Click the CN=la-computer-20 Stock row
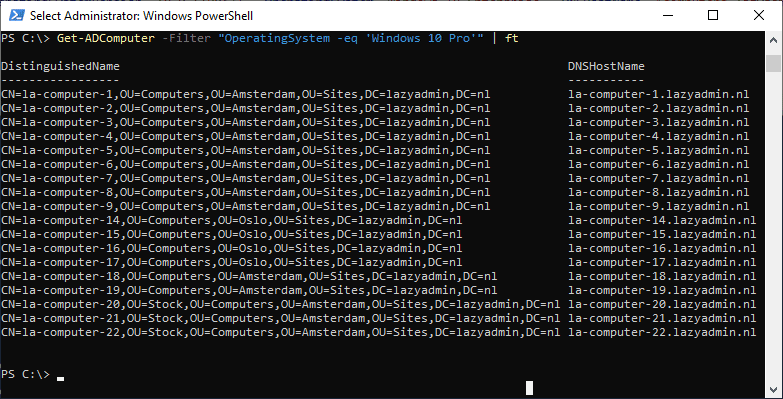This screenshot has height=399, width=783. pyautogui.click(x=281, y=304)
